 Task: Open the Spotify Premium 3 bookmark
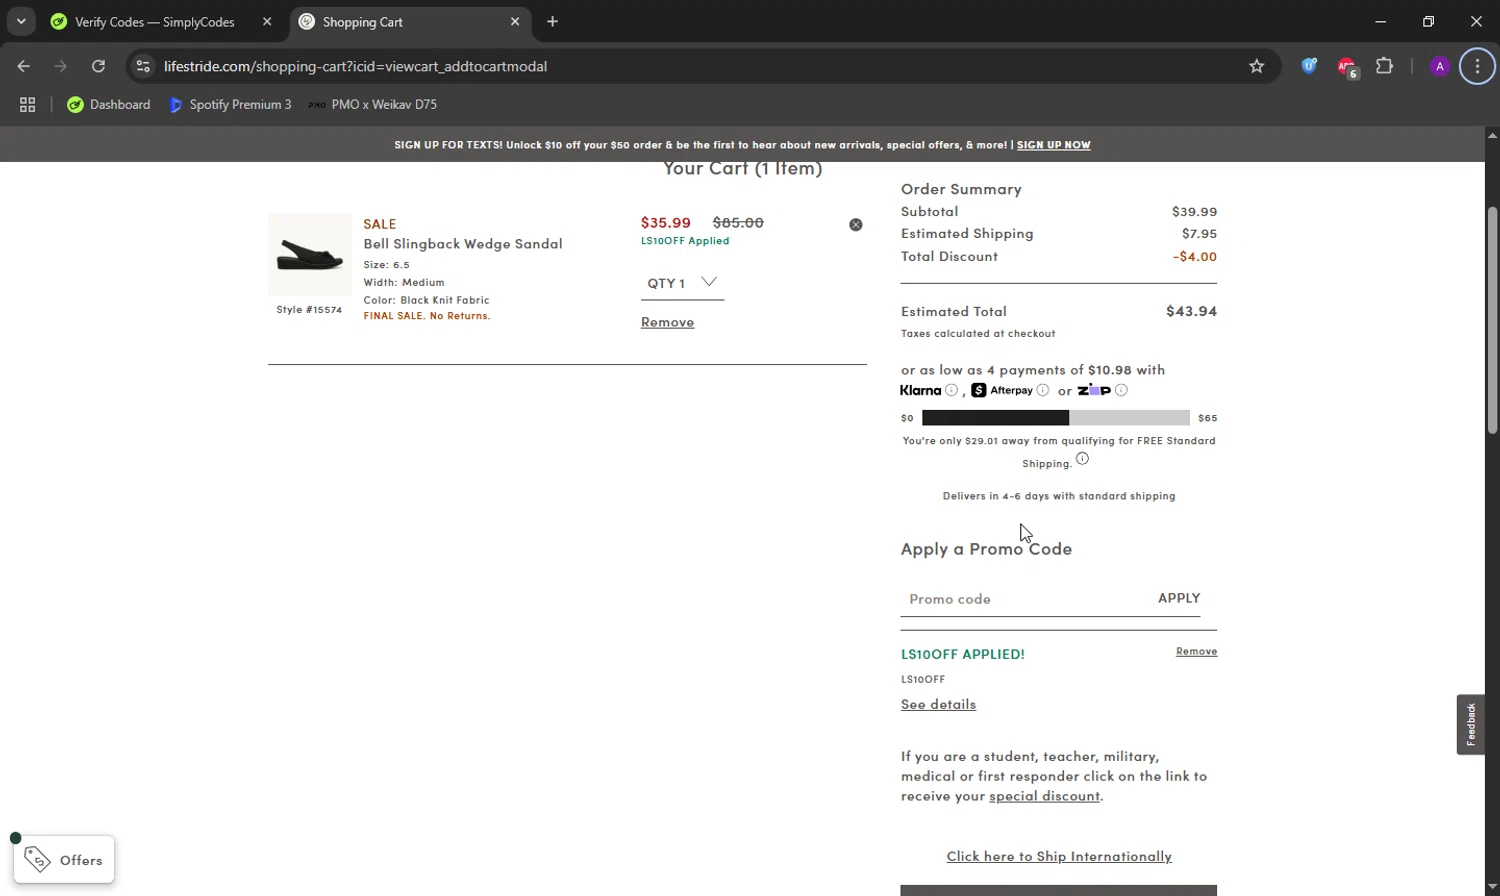click(x=231, y=104)
